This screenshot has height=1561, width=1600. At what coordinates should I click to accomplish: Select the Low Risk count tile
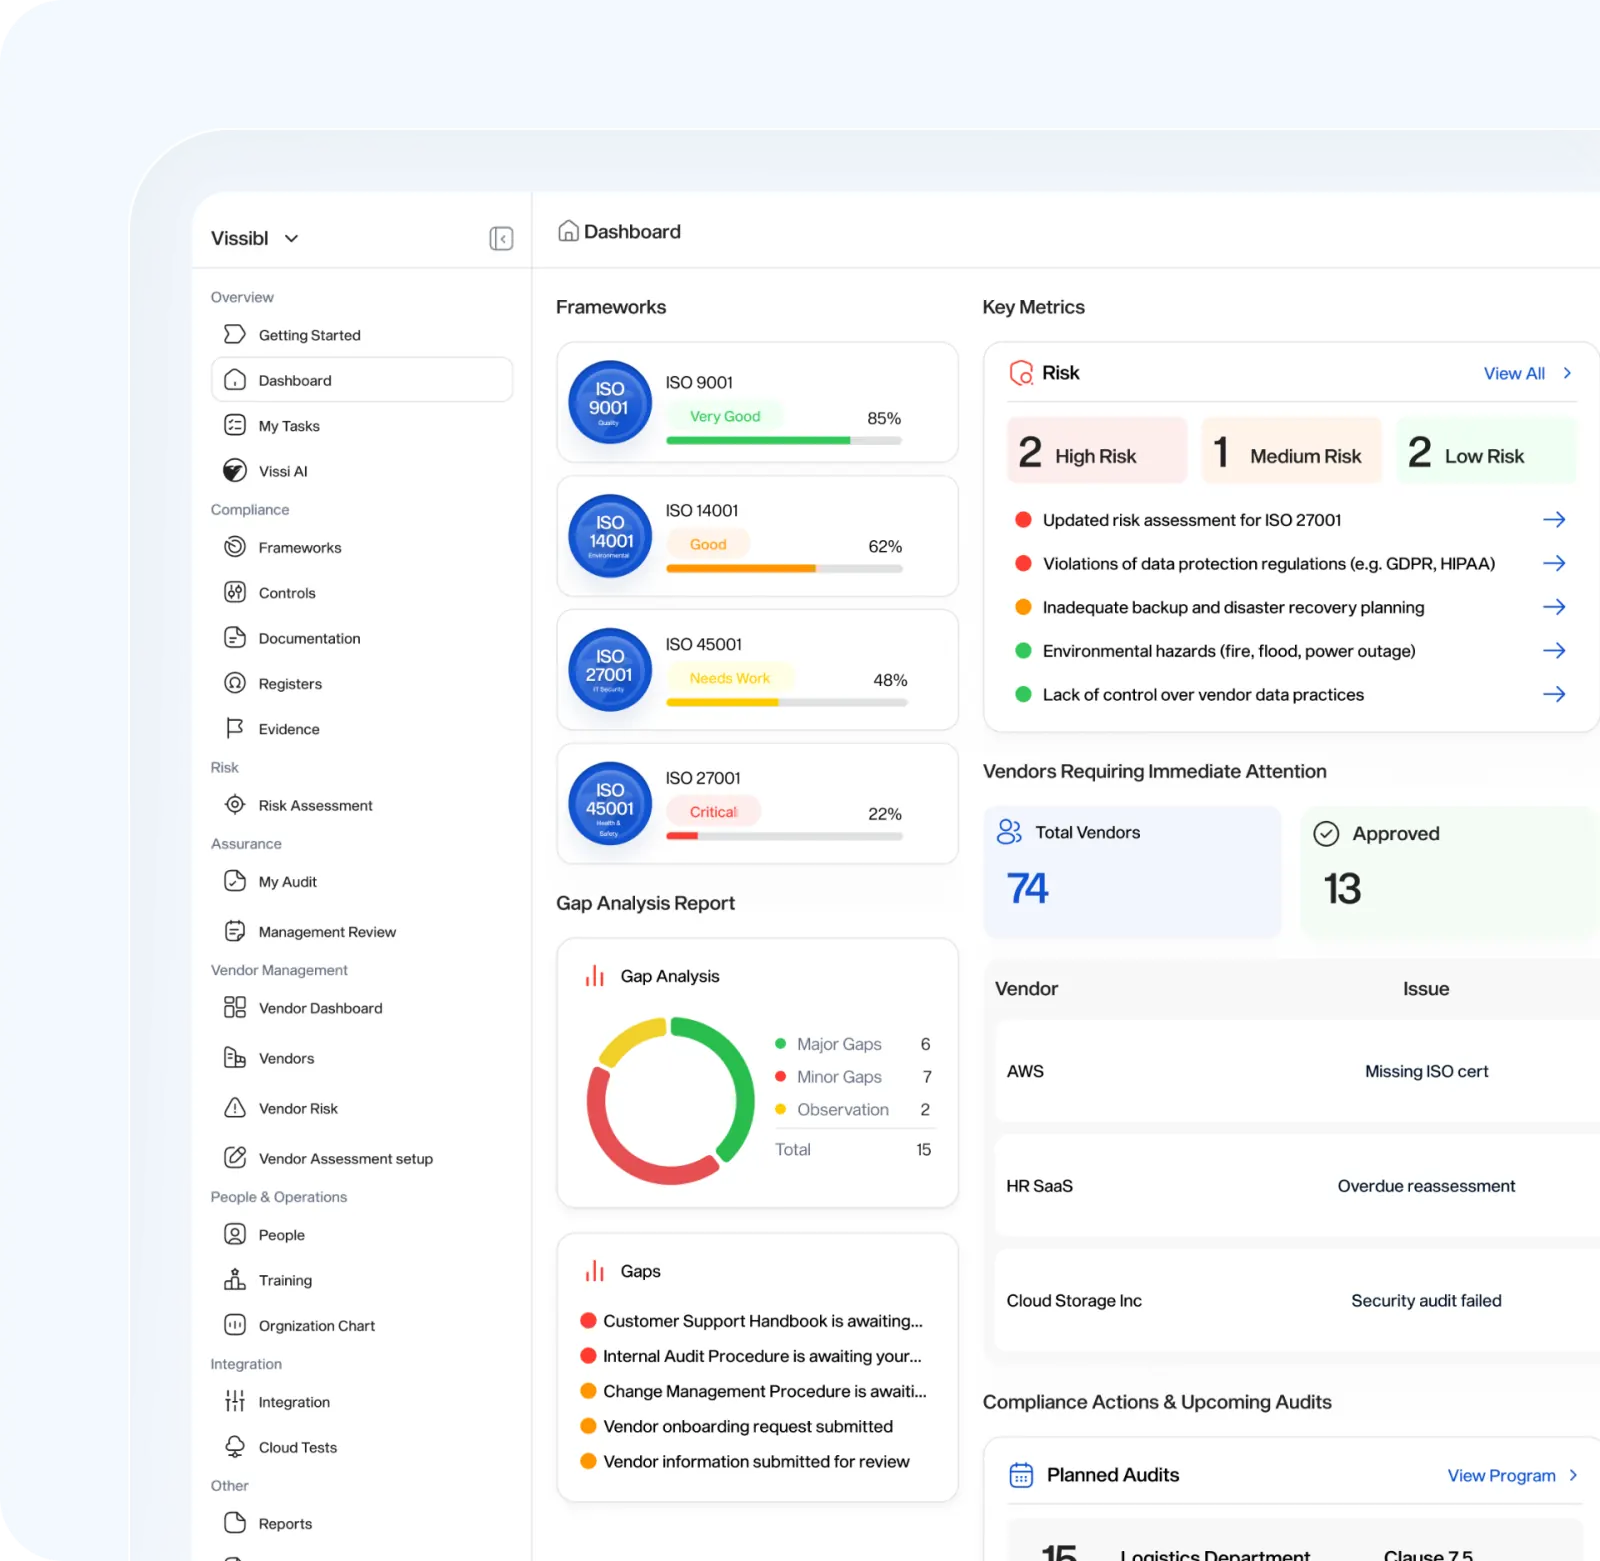pos(1486,451)
